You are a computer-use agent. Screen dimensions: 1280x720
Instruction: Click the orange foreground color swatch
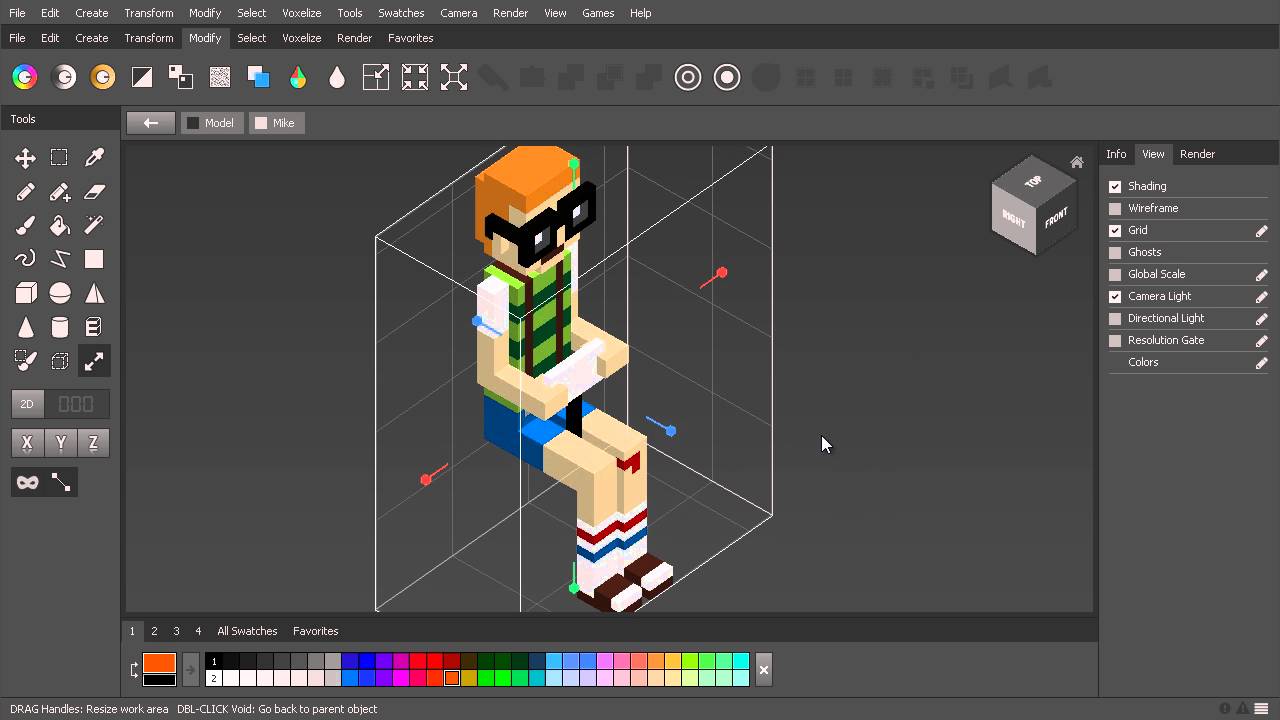159,663
